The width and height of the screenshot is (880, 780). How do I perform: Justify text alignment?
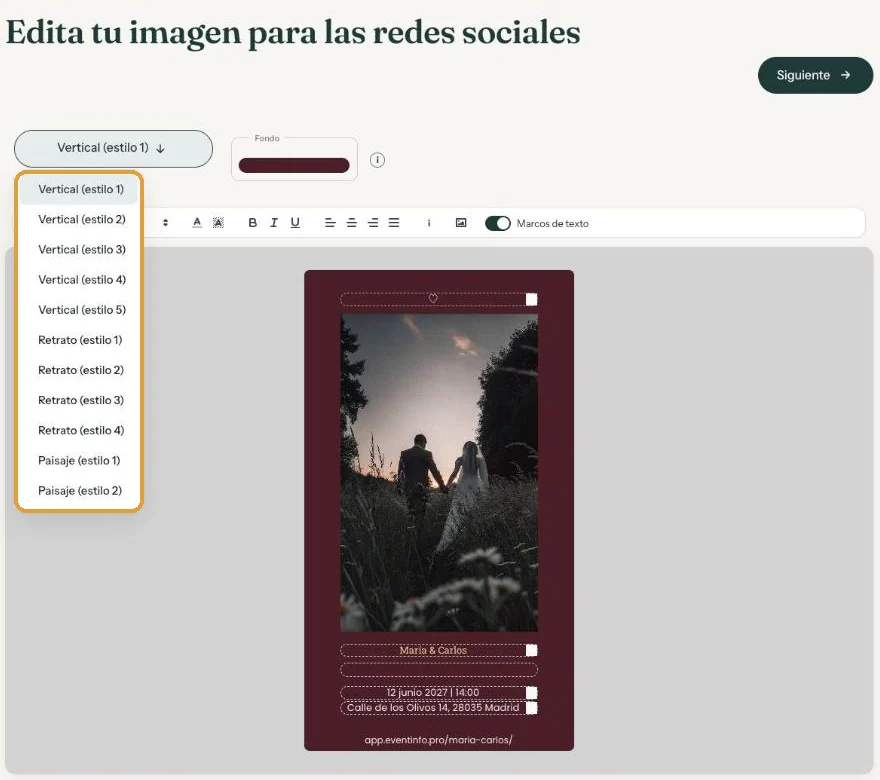pyautogui.click(x=394, y=223)
